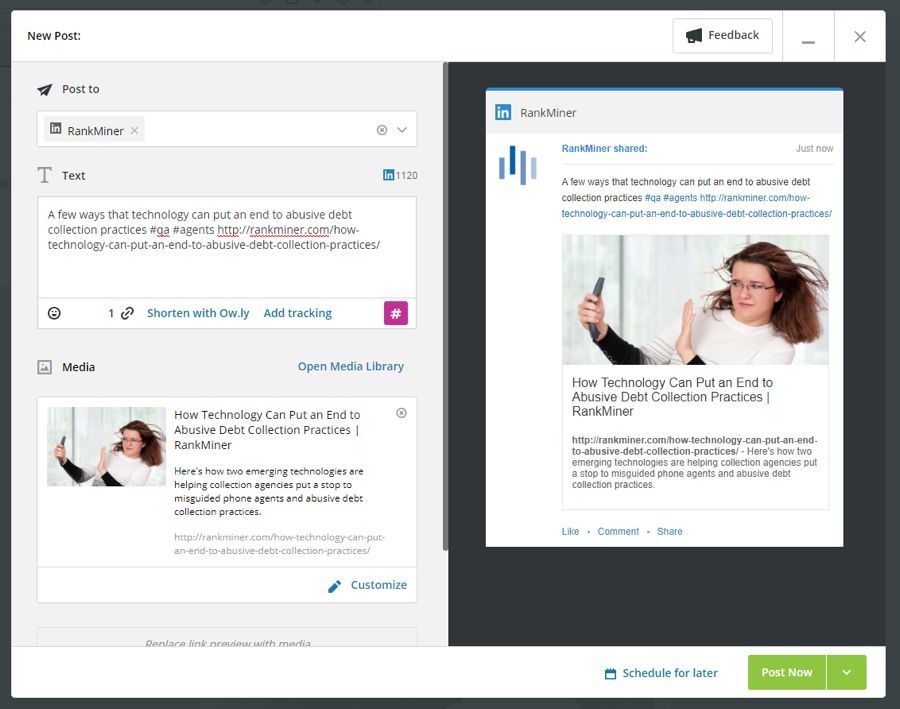Screen dimensions: 900x709
Task: Click Share in the preview
Action: (670, 532)
